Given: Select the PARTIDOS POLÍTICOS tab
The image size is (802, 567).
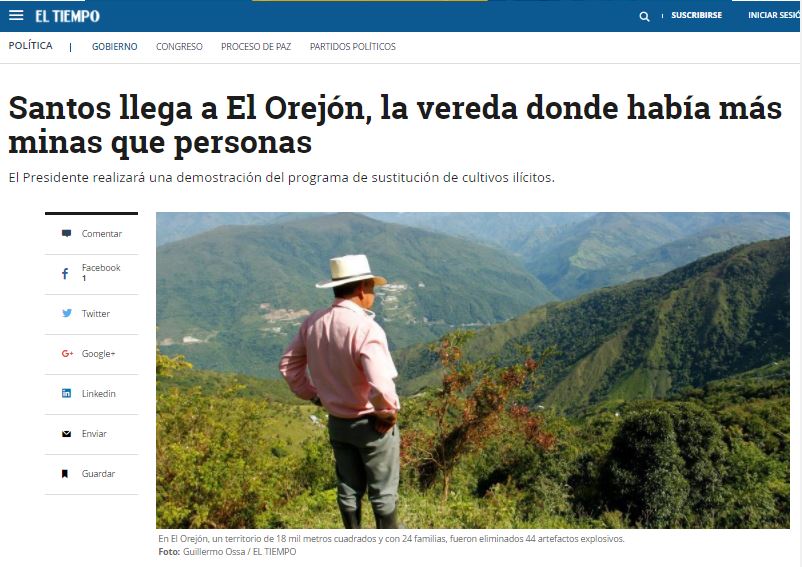Looking at the screenshot, I should coord(352,47).
